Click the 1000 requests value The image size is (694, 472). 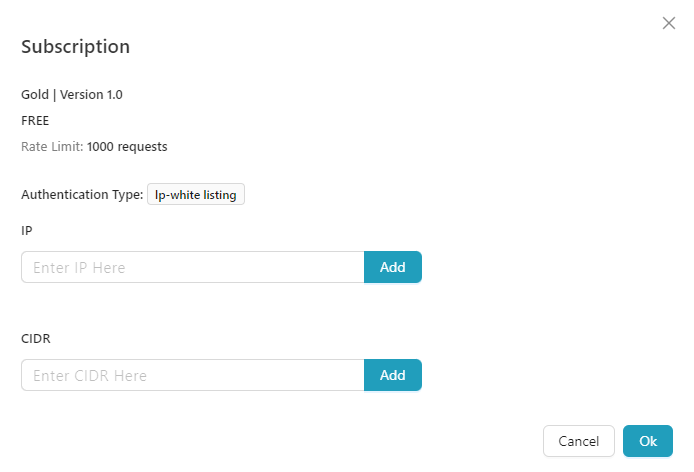click(x=127, y=147)
